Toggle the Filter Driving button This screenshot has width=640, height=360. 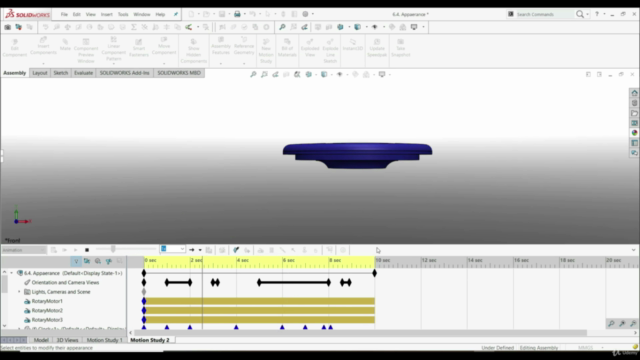tap(98, 261)
